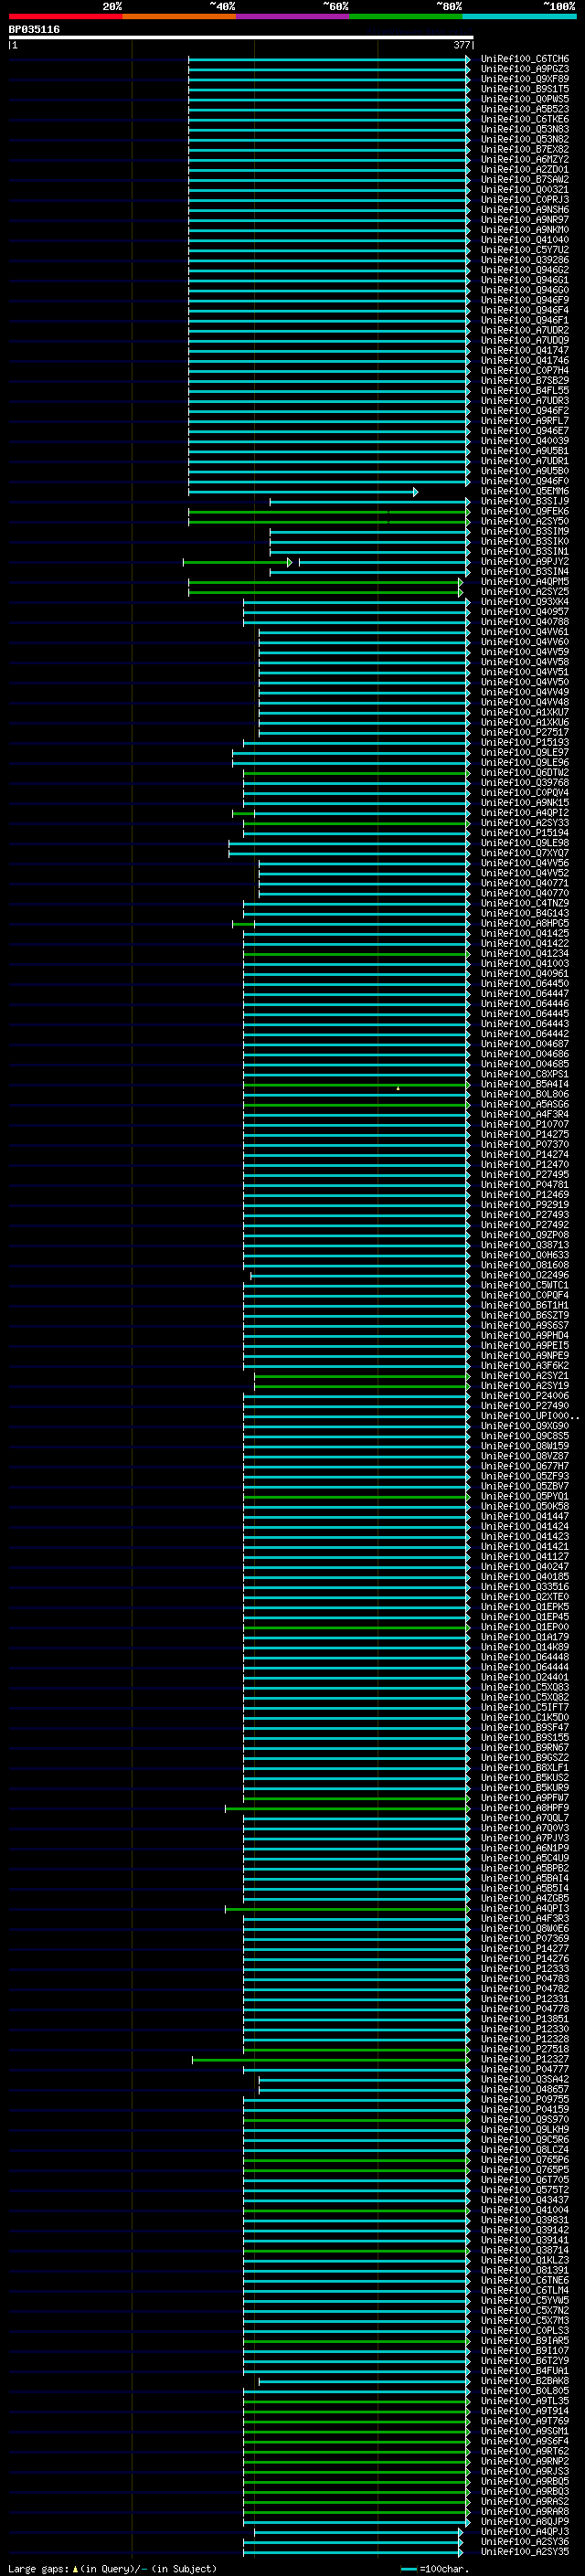Screen dimensions: 585x2576
Task: Select hit label UniRef100_Q40957
Action: coord(524,612)
